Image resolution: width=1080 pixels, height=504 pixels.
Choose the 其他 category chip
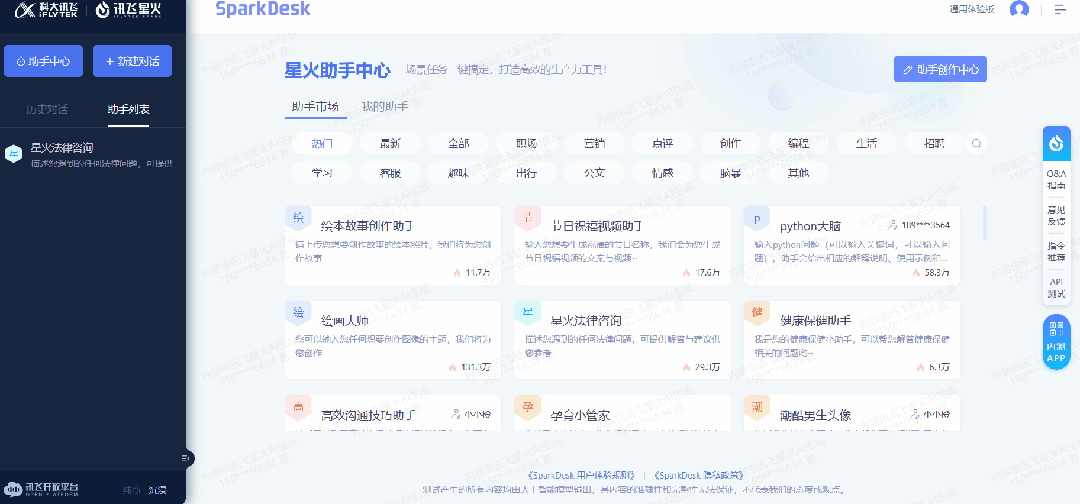tap(798, 173)
